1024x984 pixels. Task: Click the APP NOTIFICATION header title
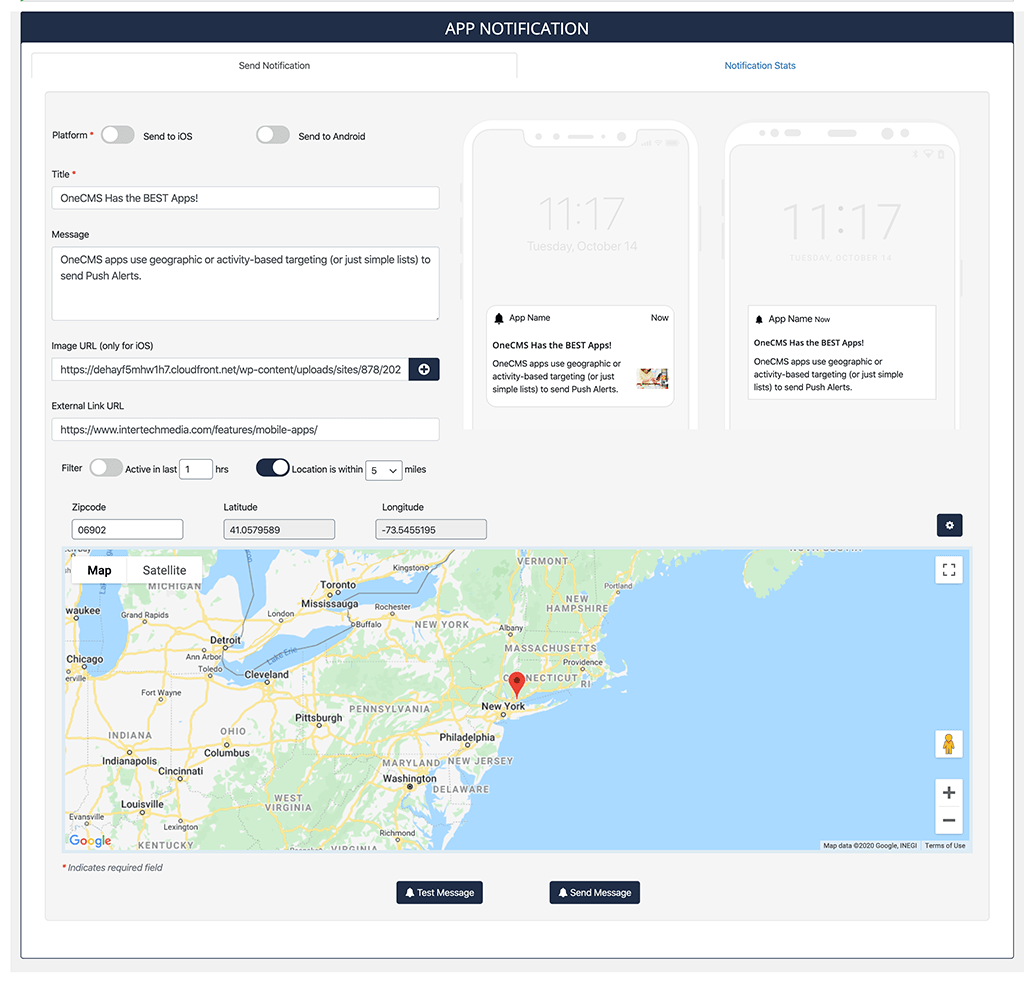click(517, 29)
